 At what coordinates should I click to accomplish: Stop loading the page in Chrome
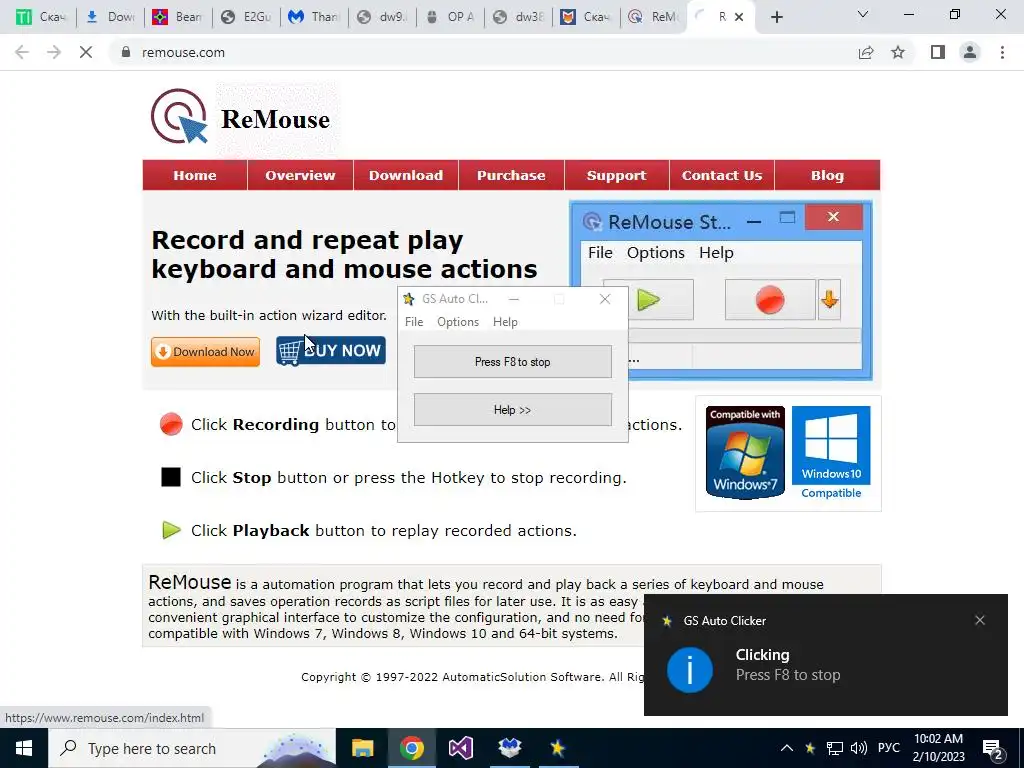(x=86, y=52)
